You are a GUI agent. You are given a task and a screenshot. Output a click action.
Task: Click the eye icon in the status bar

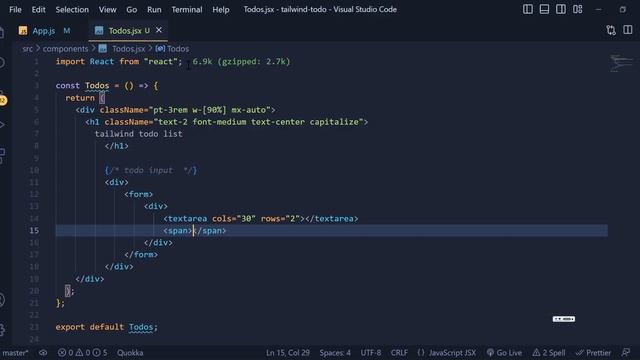point(43,353)
